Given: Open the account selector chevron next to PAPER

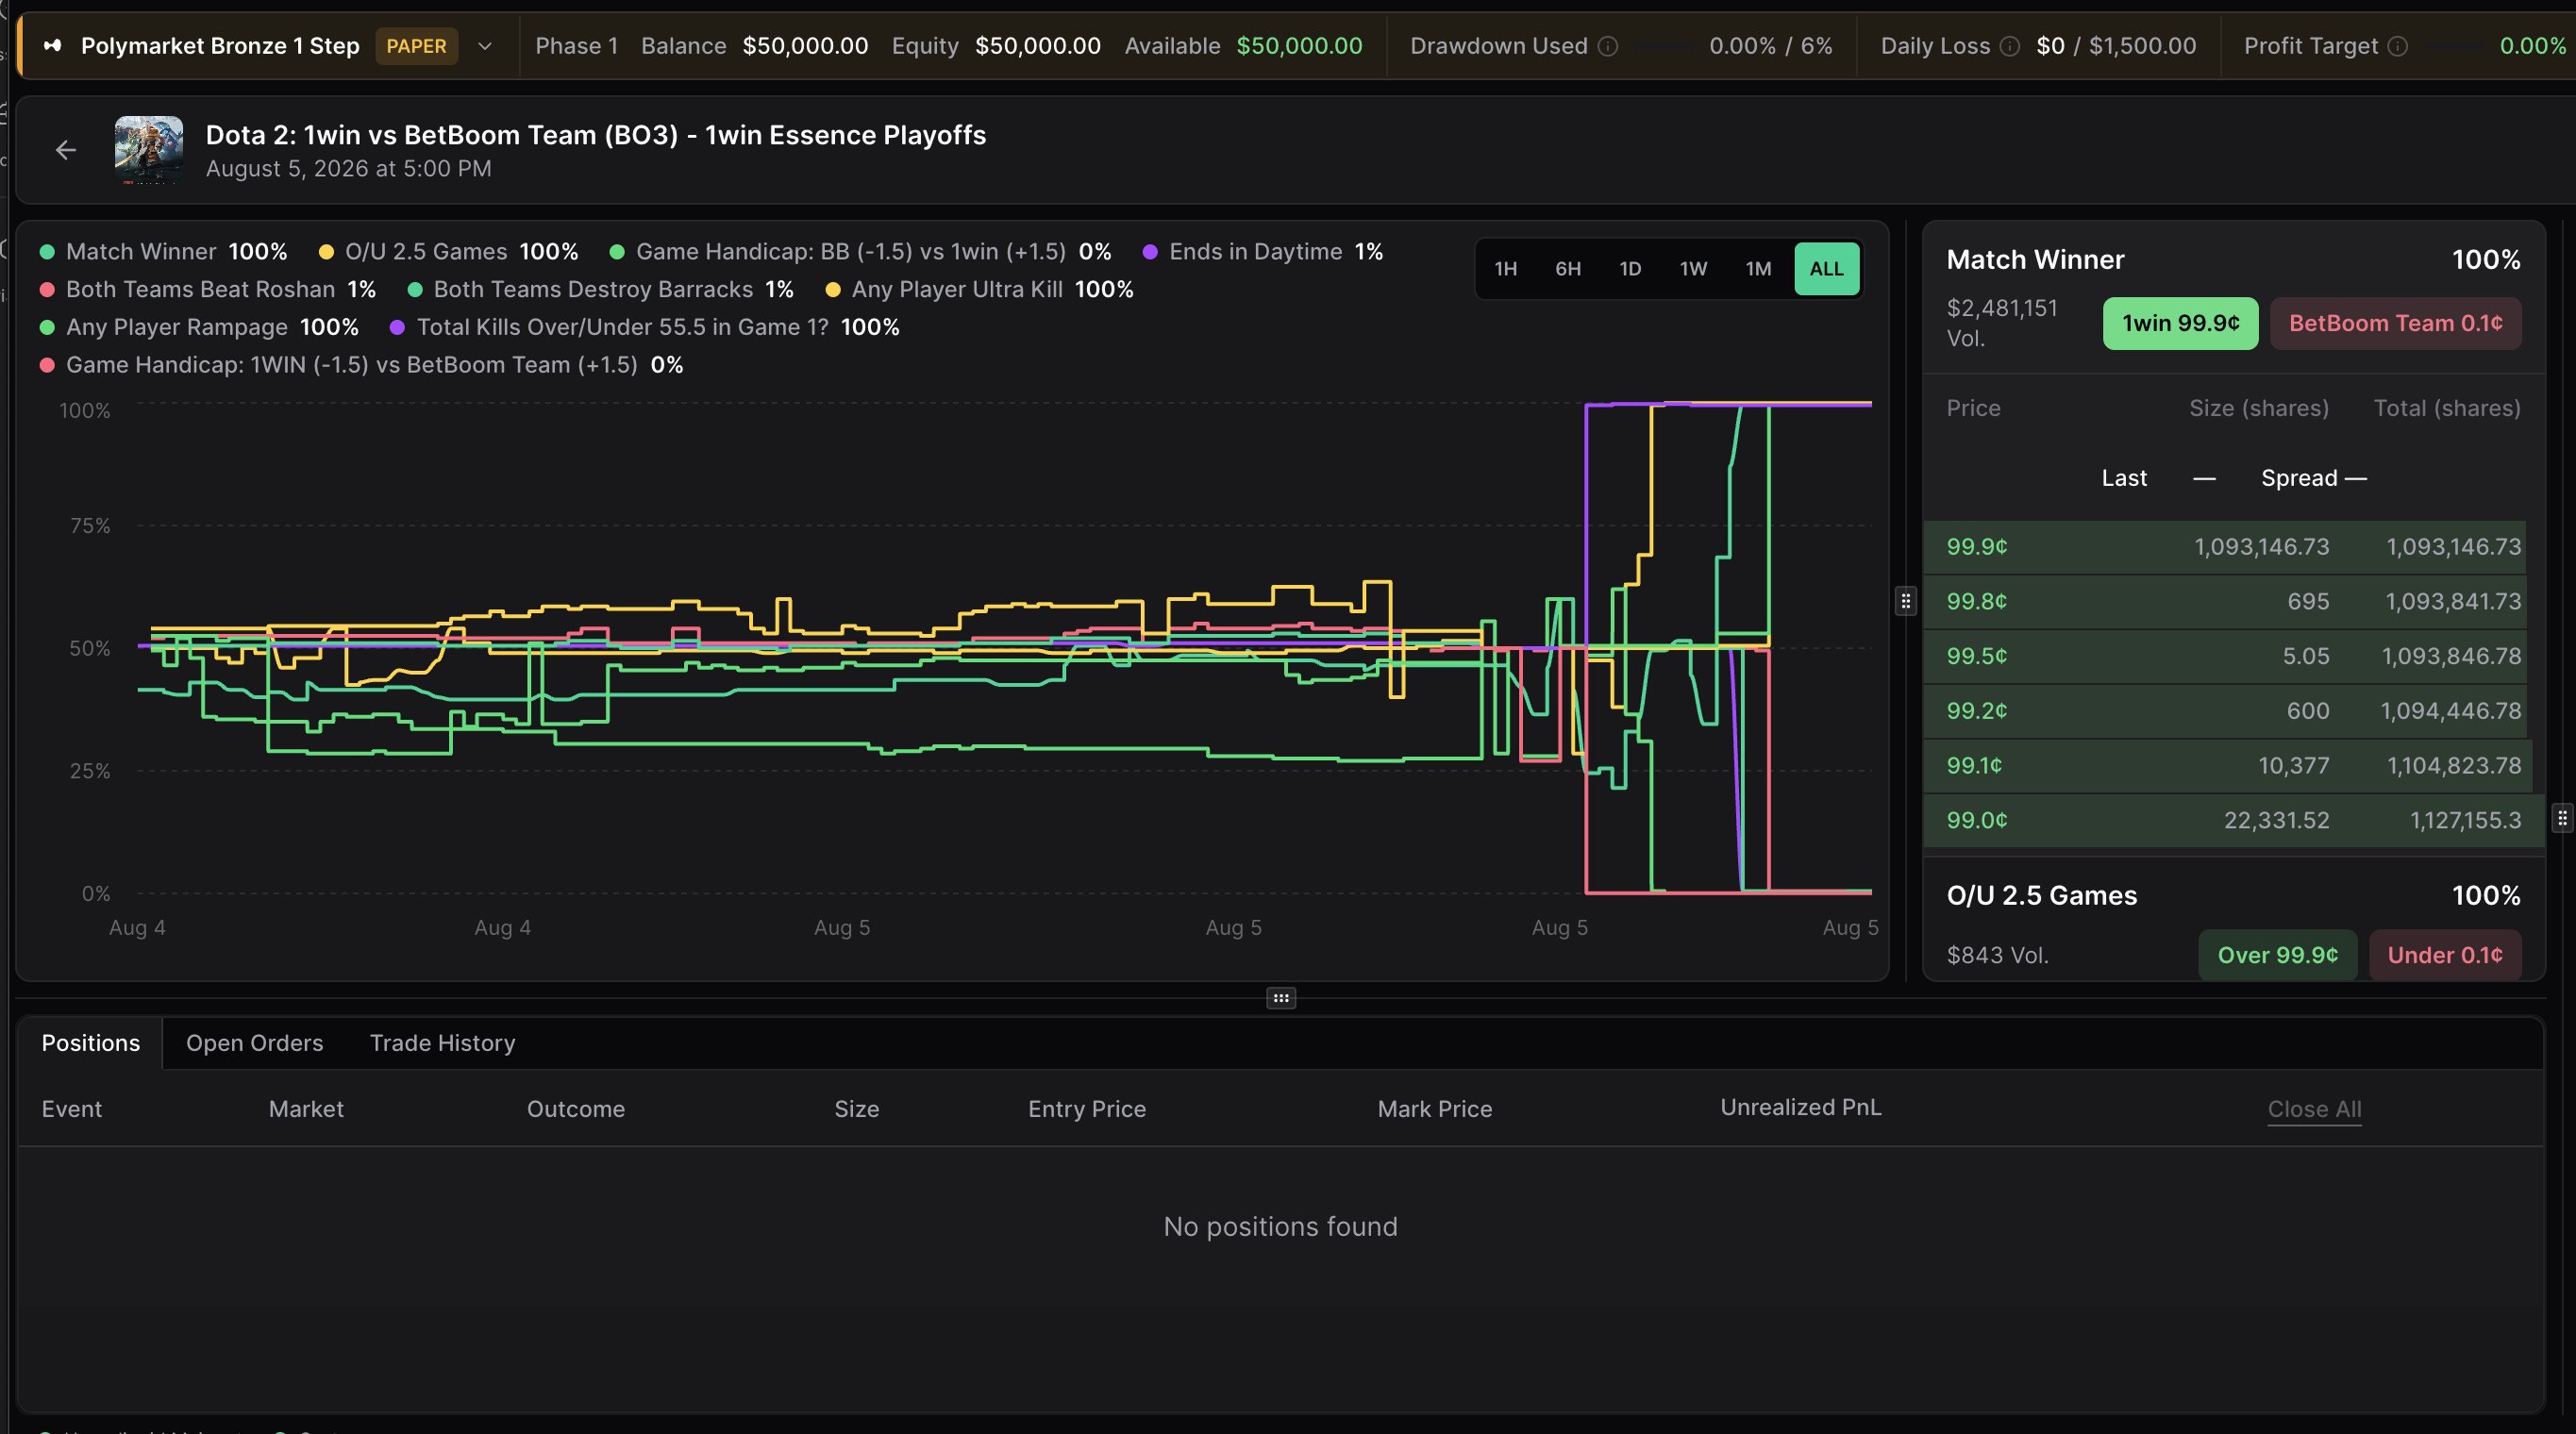Looking at the screenshot, I should [485, 46].
